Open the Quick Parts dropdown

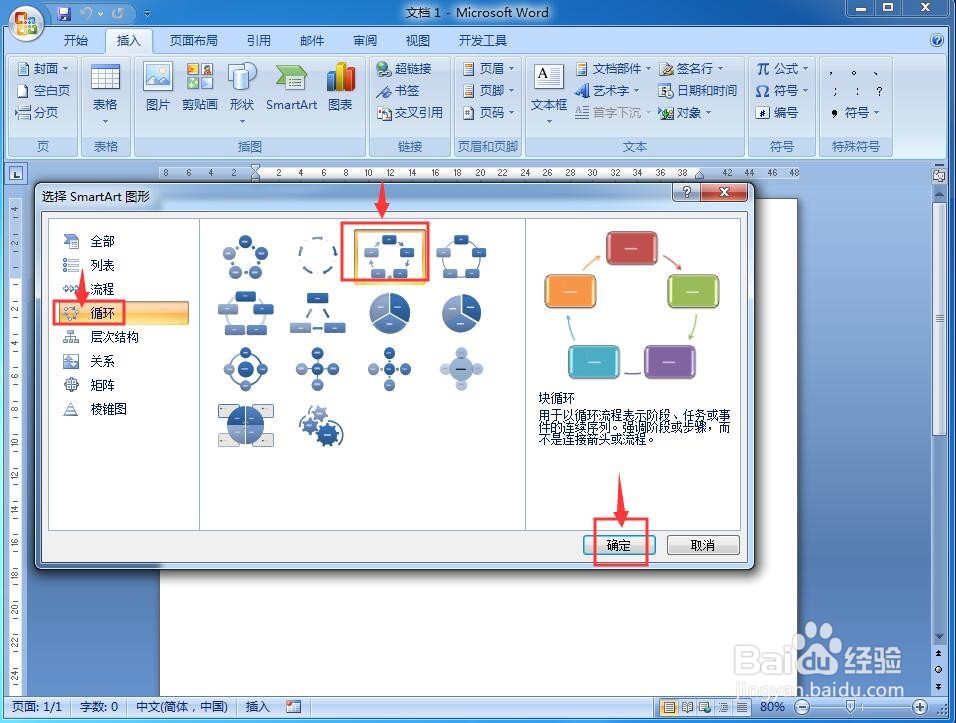613,68
